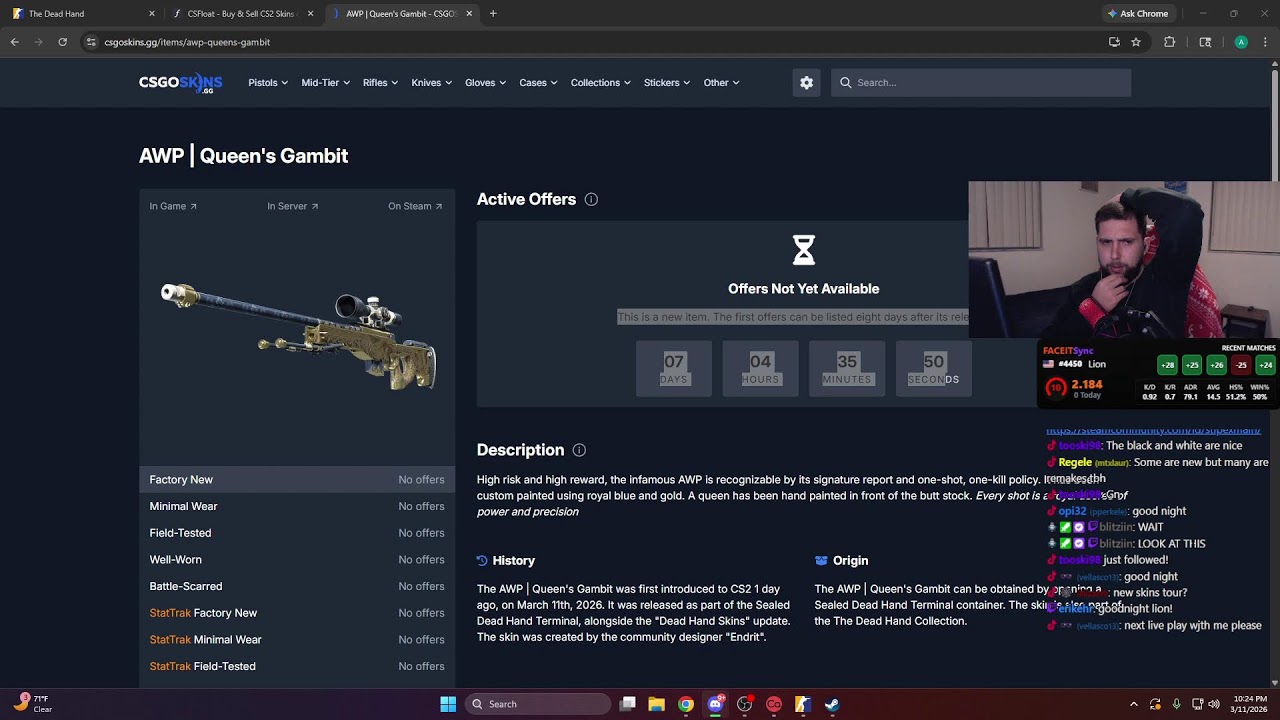The height and width of the screenshot is (720, 1280).
Task: Click the site info icon in address bar
Action: point(91,42)
